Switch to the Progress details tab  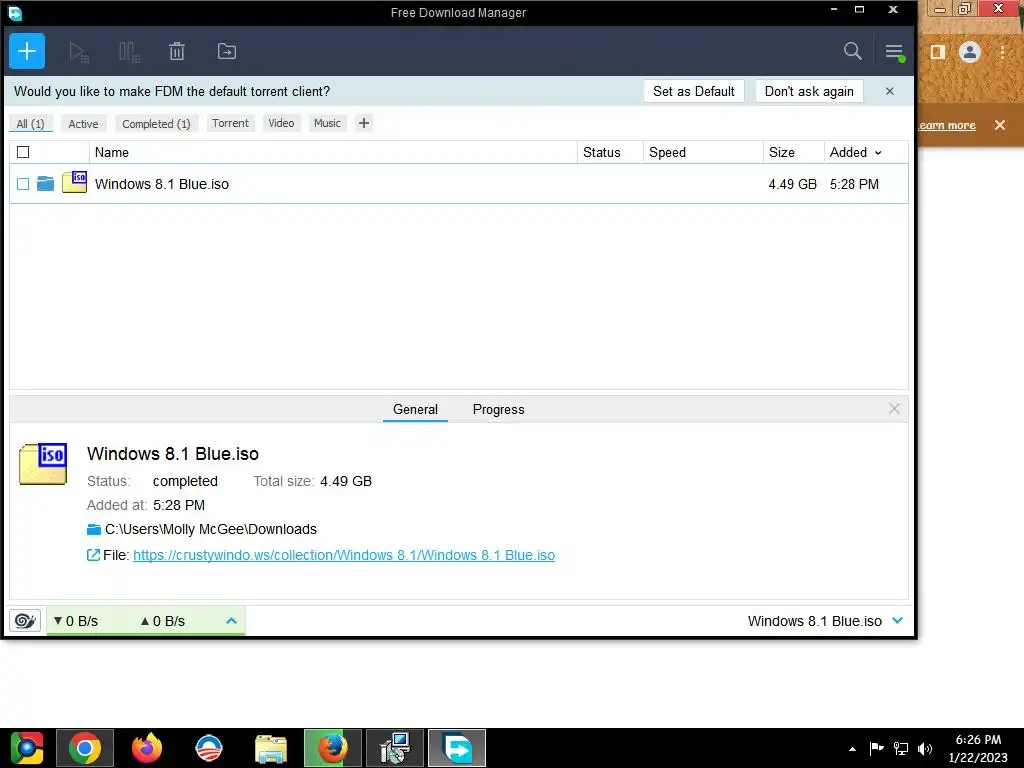pyautogui.click(x=498, y=409)
